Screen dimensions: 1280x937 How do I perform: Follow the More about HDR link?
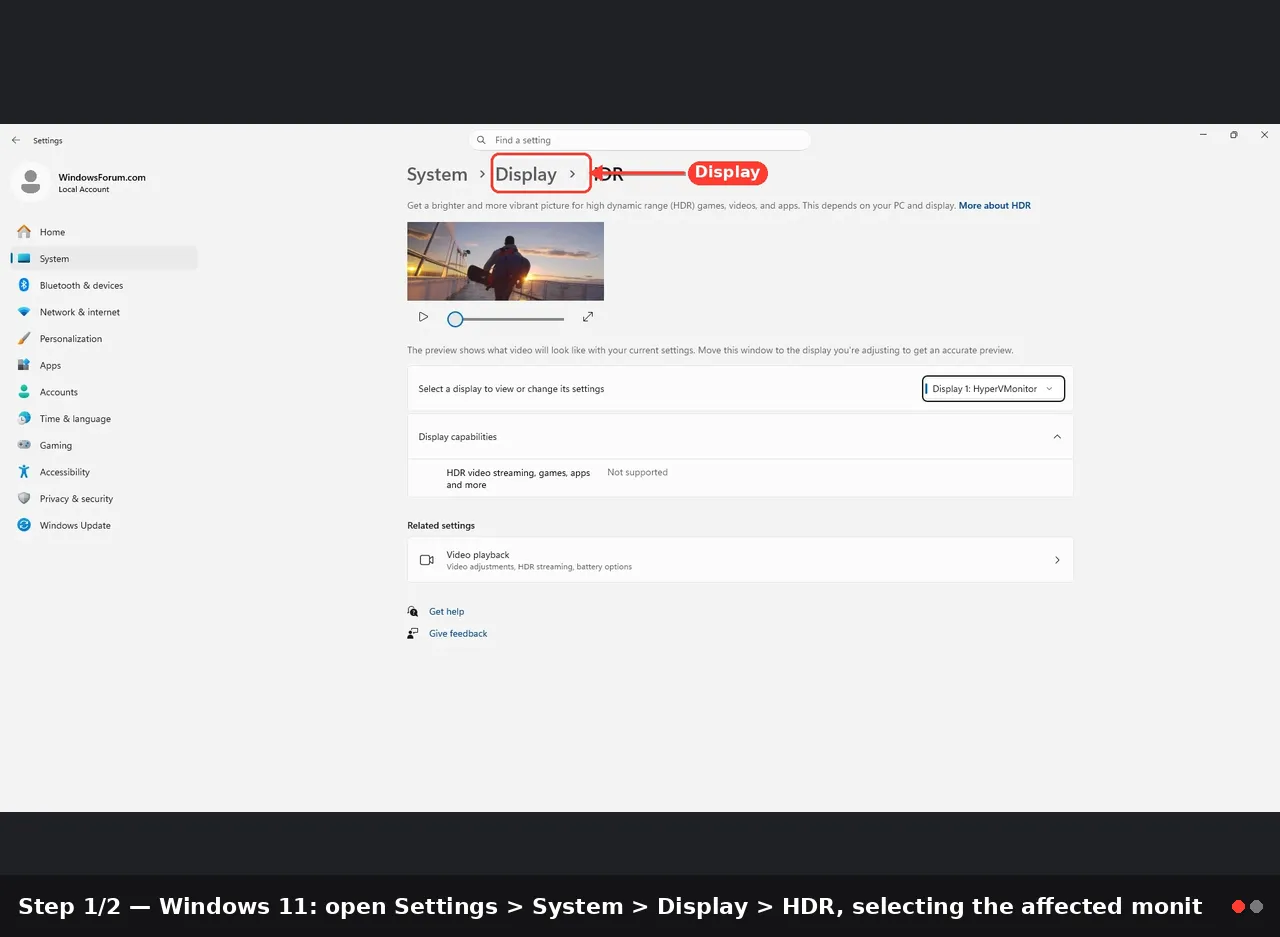click(995, 206)
